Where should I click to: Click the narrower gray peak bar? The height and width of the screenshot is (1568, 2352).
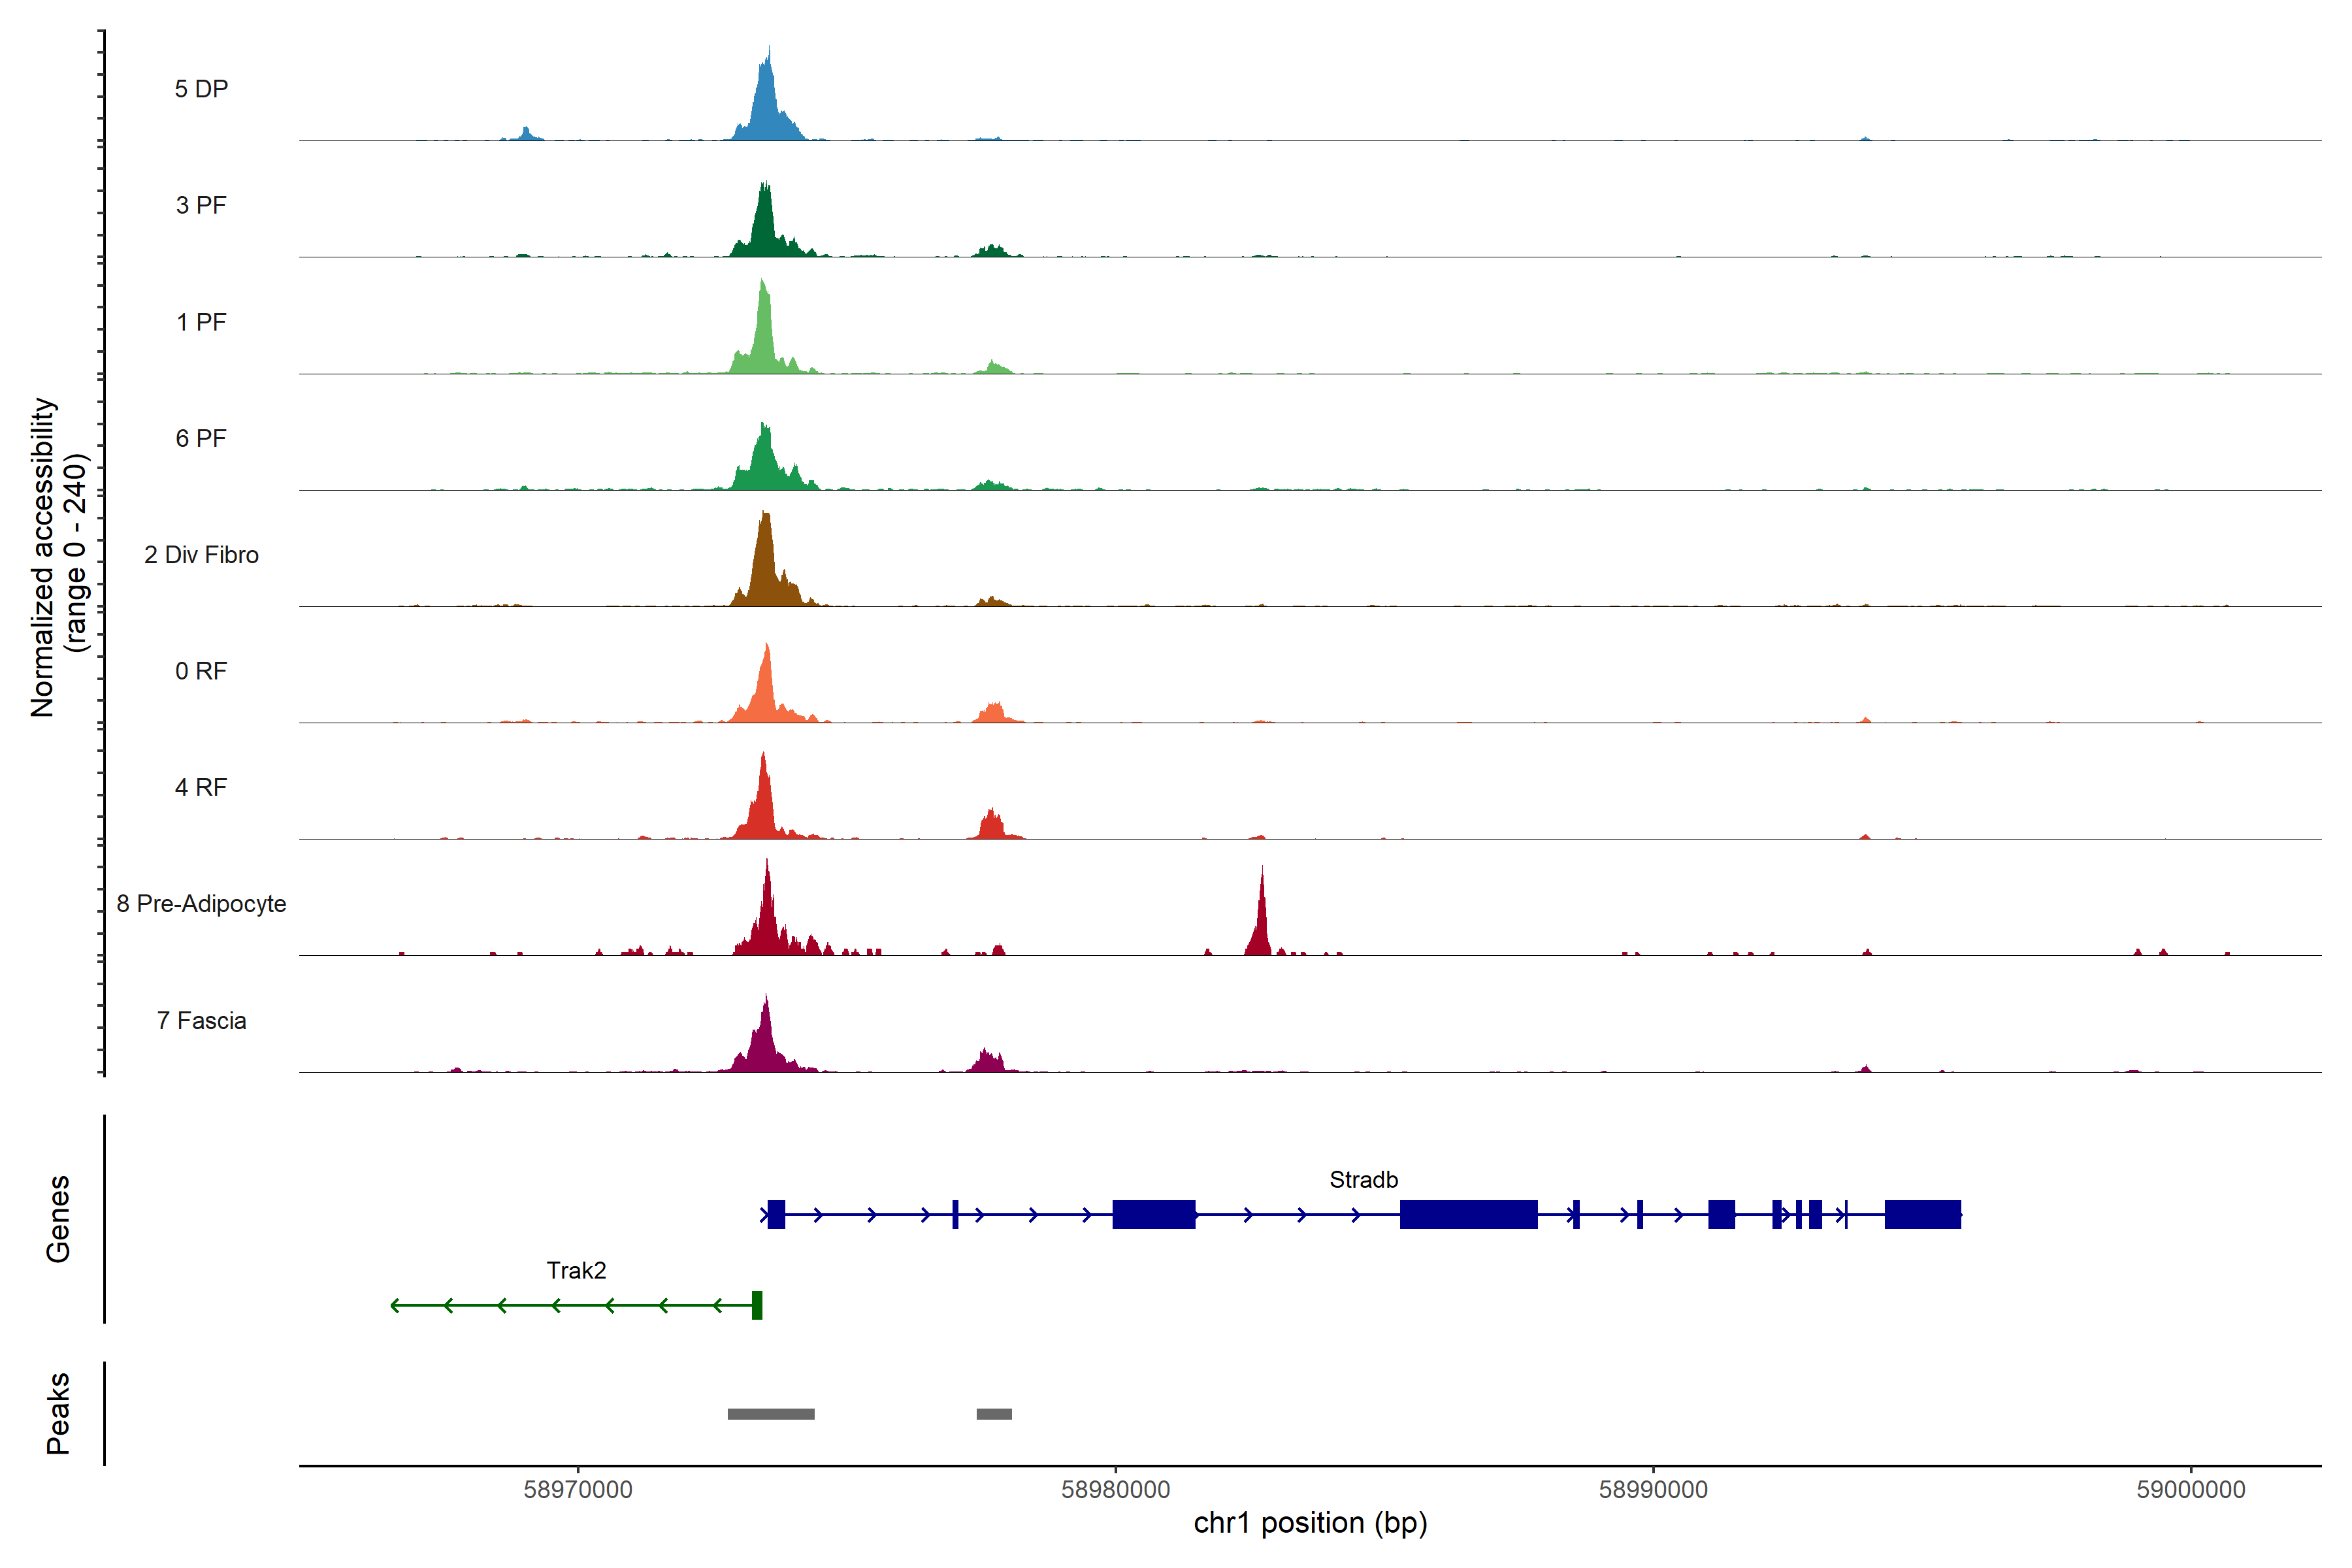pyautogui.click(x=994, y=1414)
